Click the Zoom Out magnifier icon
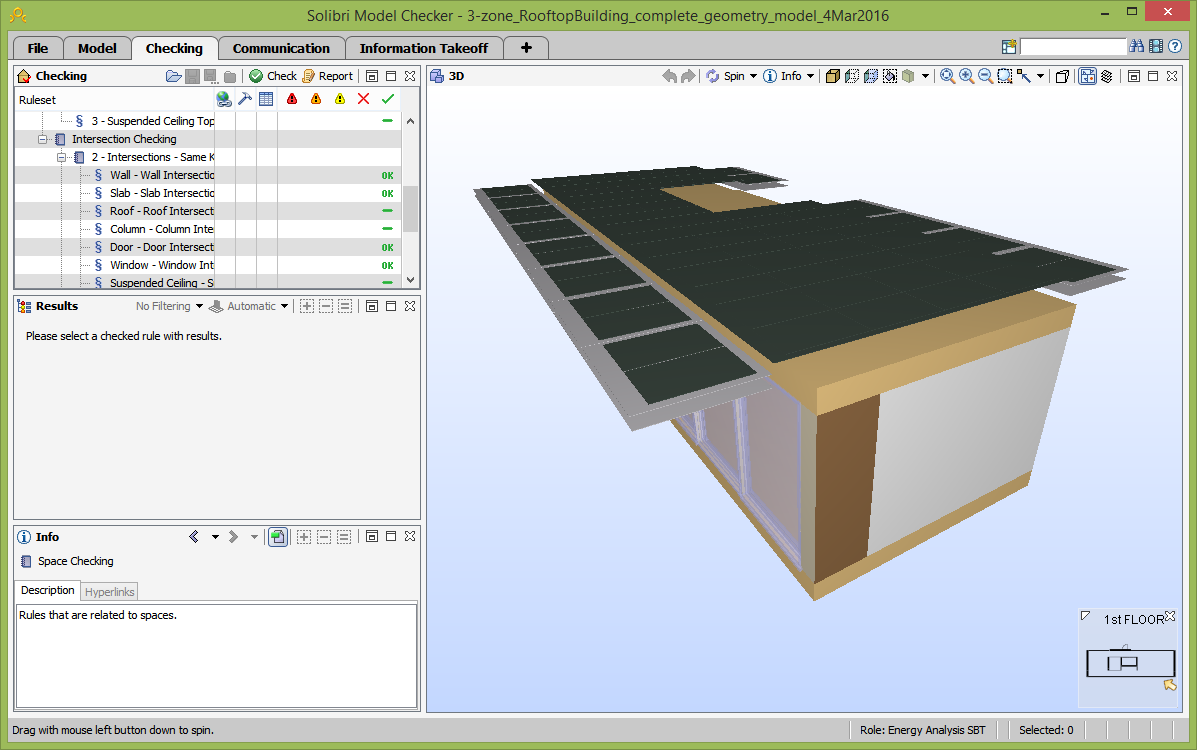1197x750 pixels. (x=986, y=76)
